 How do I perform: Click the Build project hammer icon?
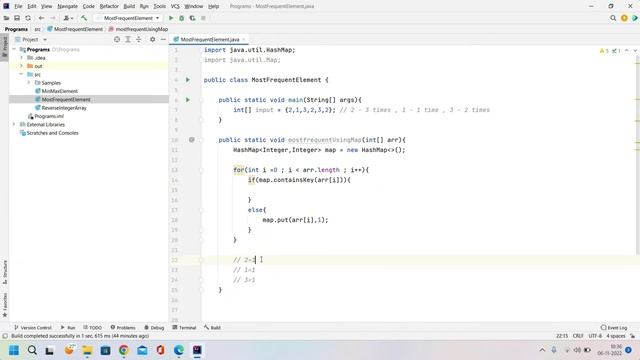coord(84,18)
